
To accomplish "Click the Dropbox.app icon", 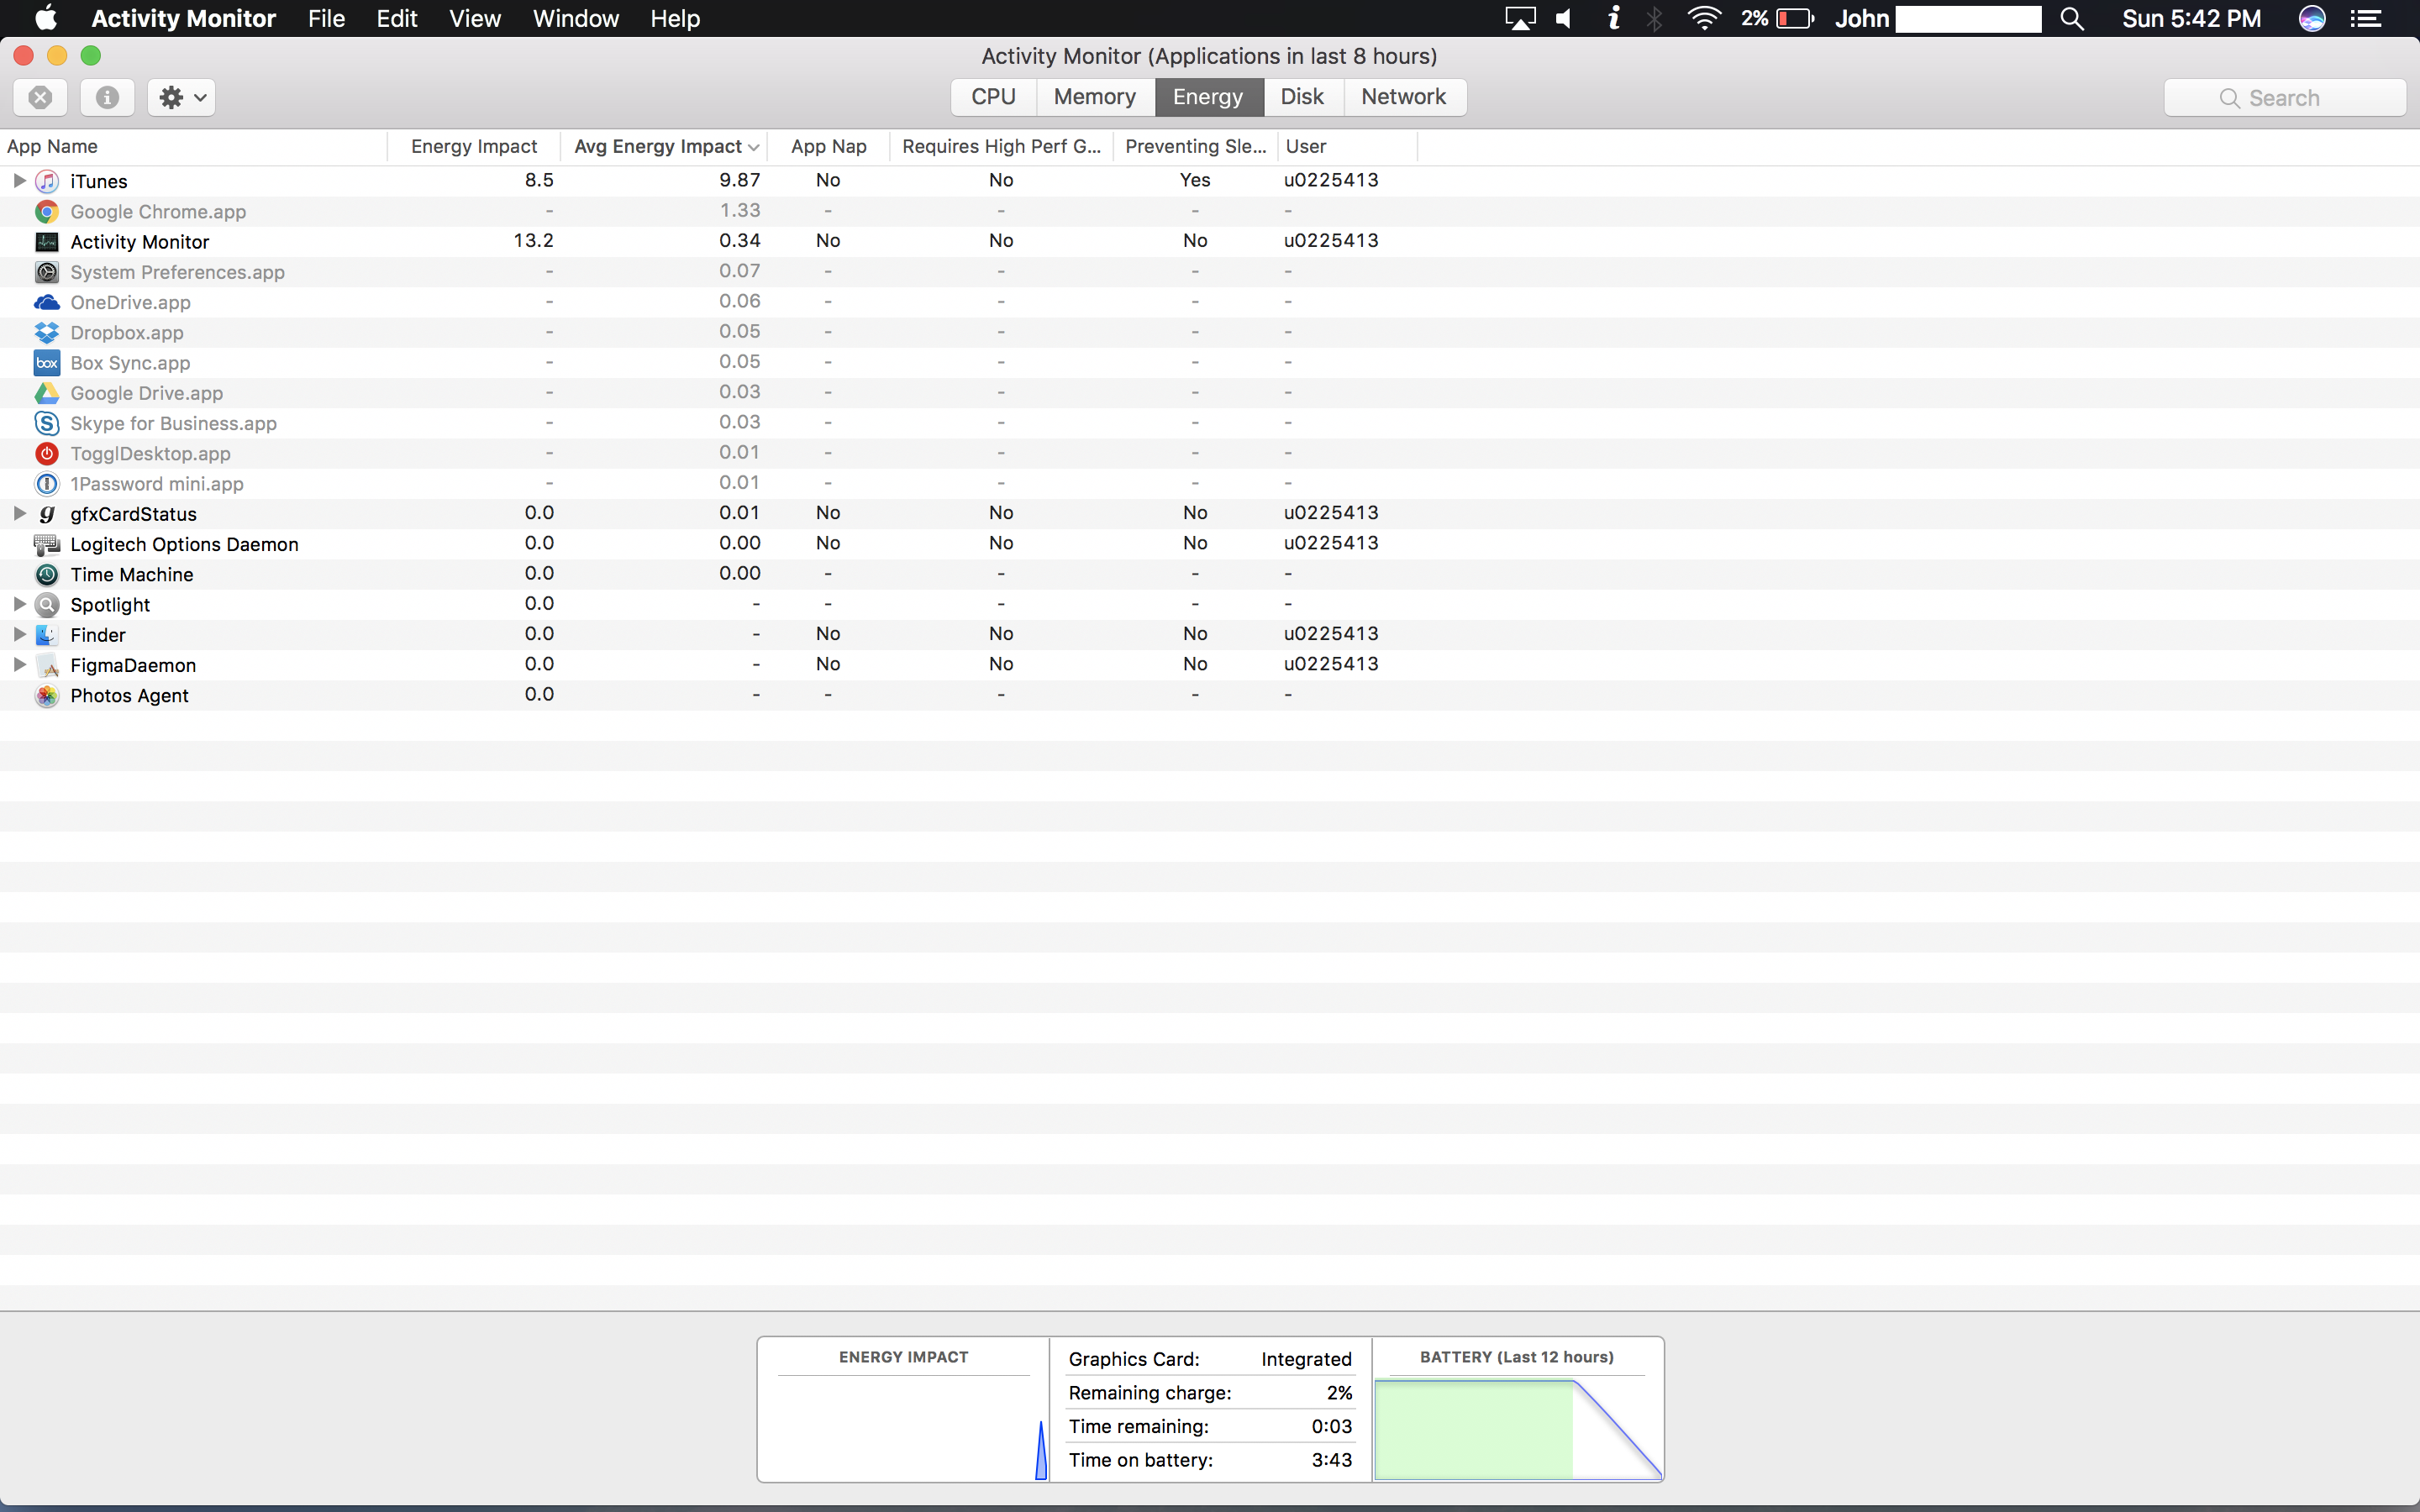I will tap(47, 333).
